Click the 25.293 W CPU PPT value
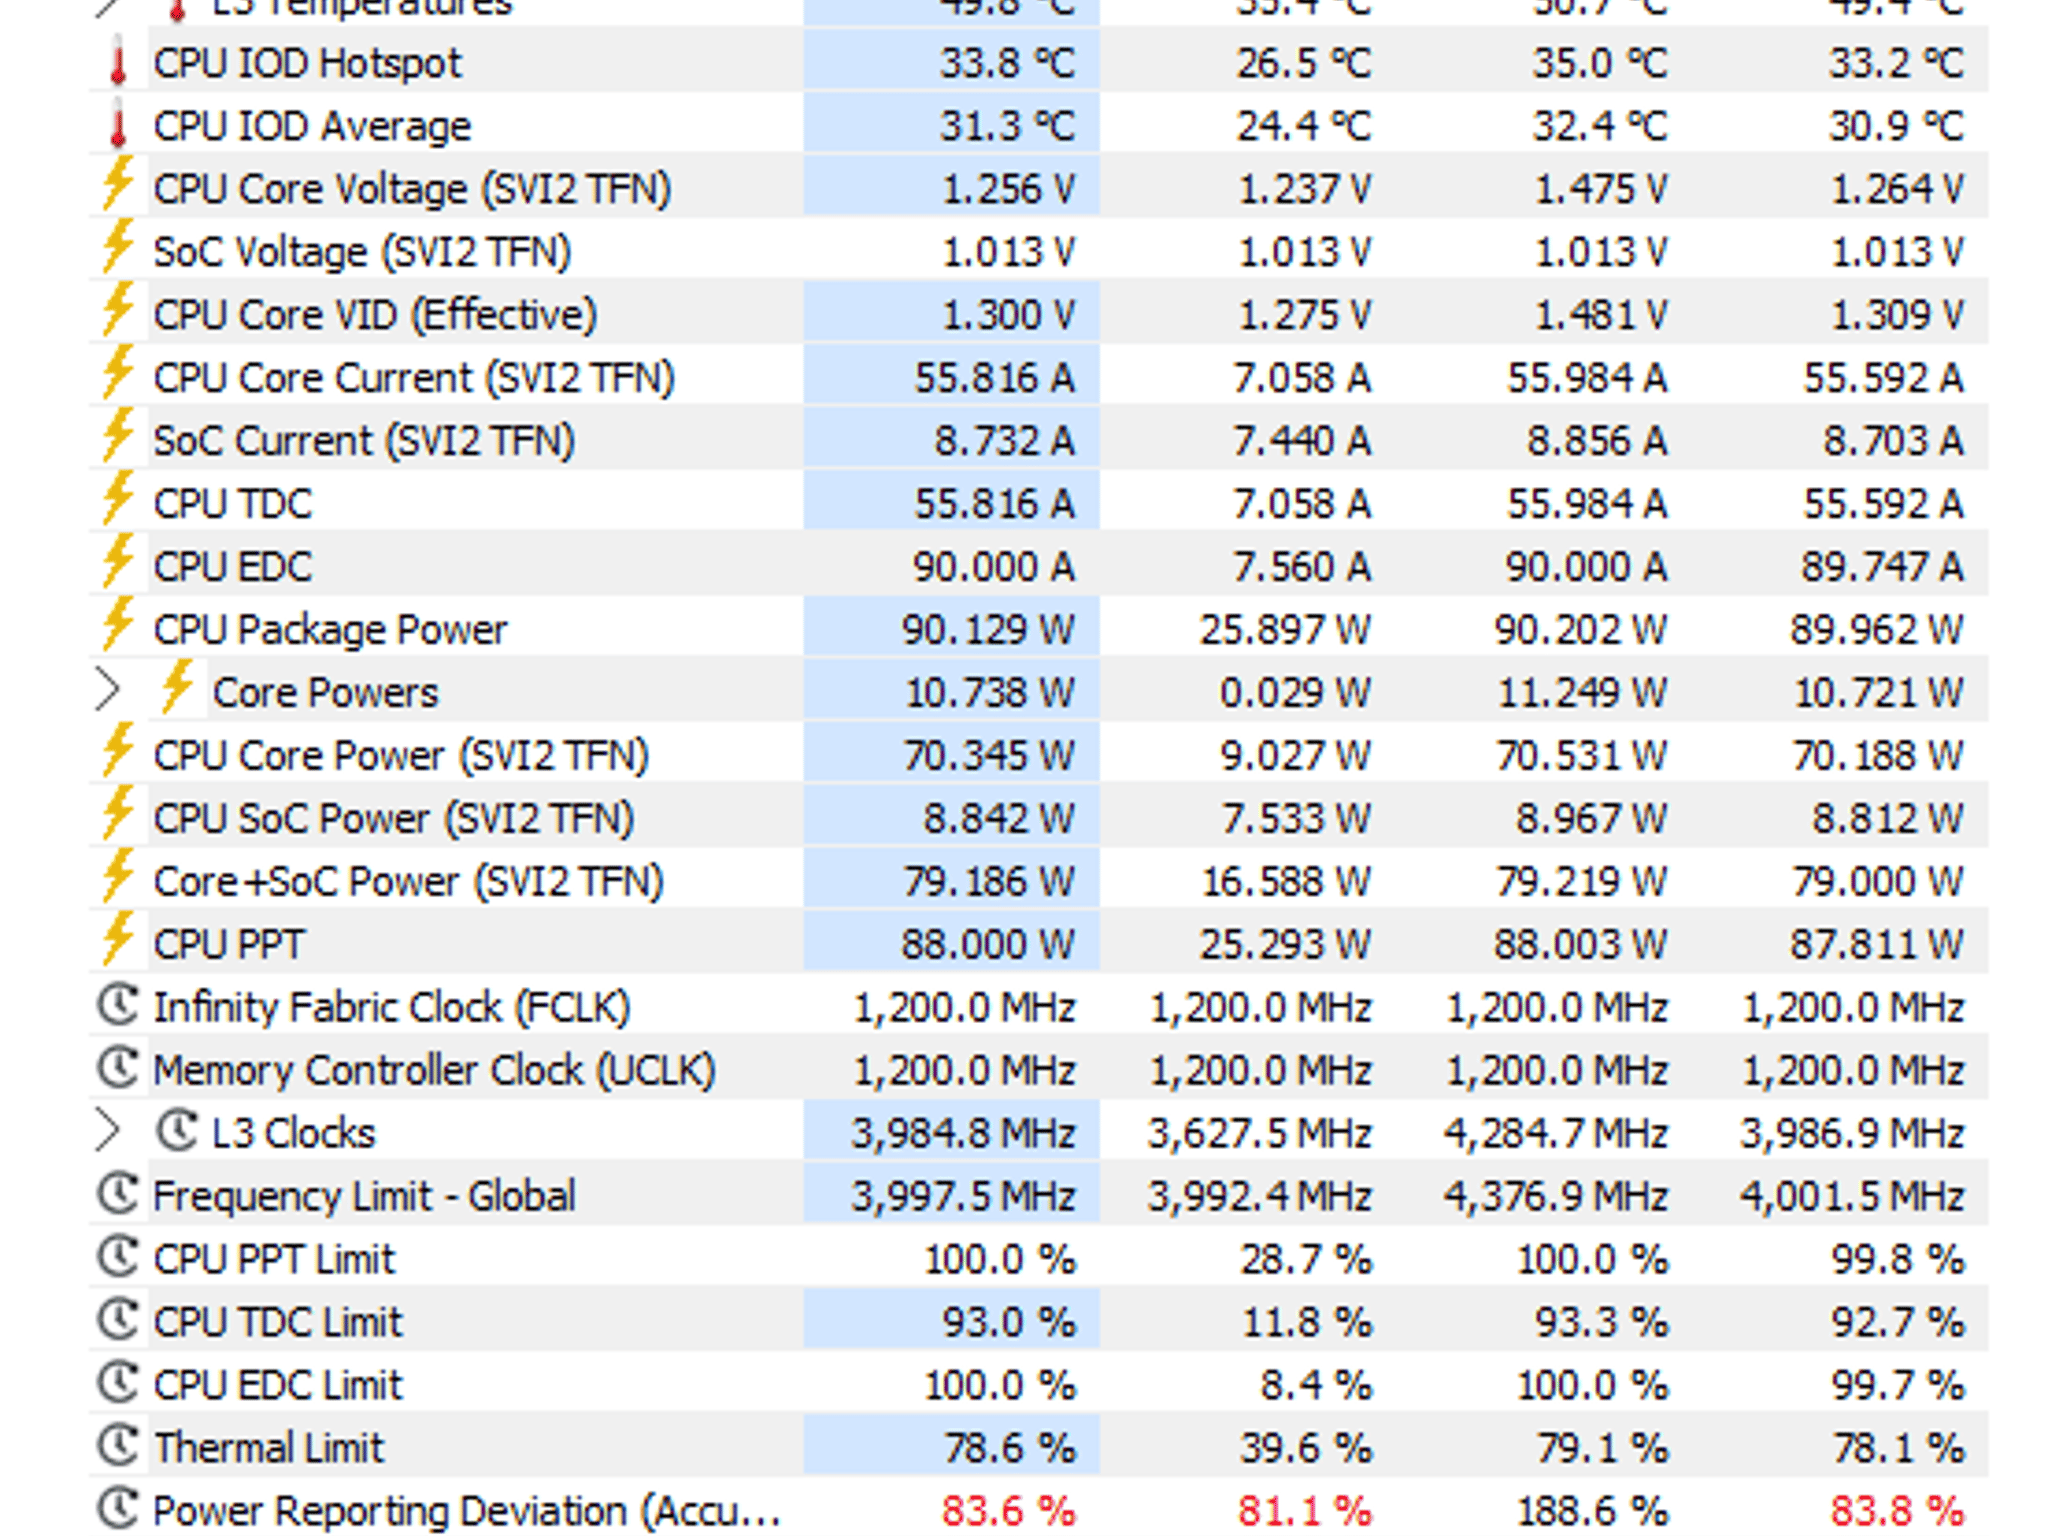Screen dimensions: 2048x1536 point(1285,945)
